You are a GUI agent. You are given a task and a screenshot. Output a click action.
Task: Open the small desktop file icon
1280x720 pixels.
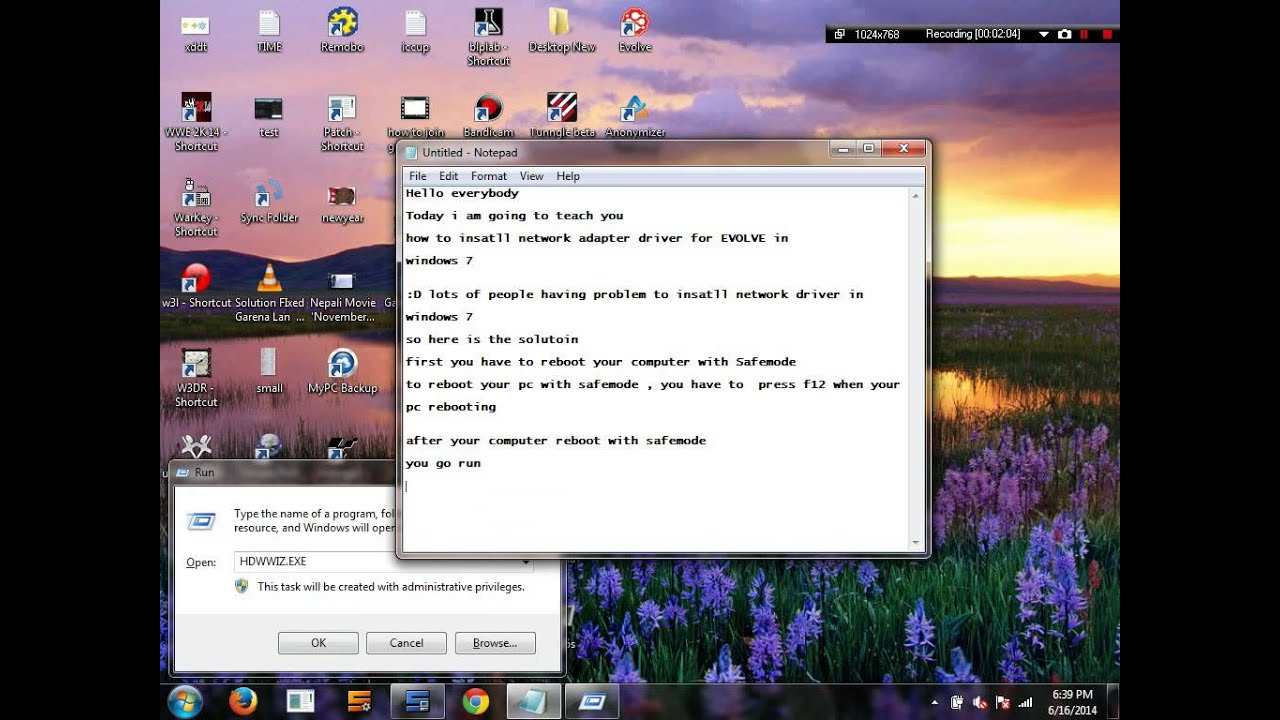(x=269, y=371)
